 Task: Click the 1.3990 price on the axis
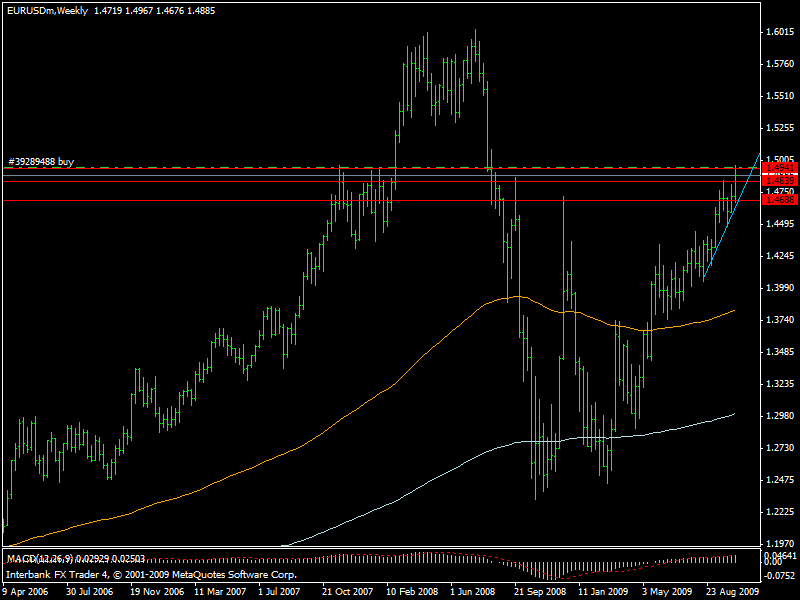[779, 288]
